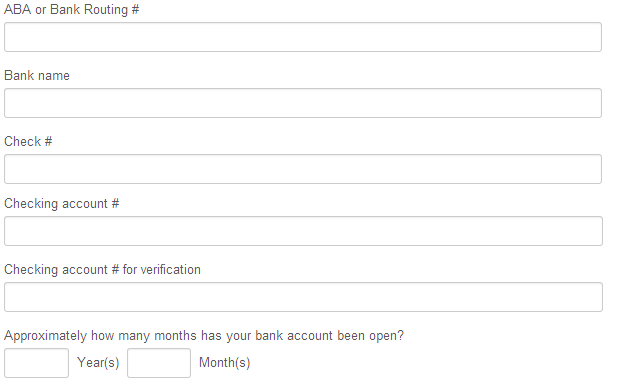Click the Checking account # field
The width and height of the screenshot is (618, 386).
(303, 231)
